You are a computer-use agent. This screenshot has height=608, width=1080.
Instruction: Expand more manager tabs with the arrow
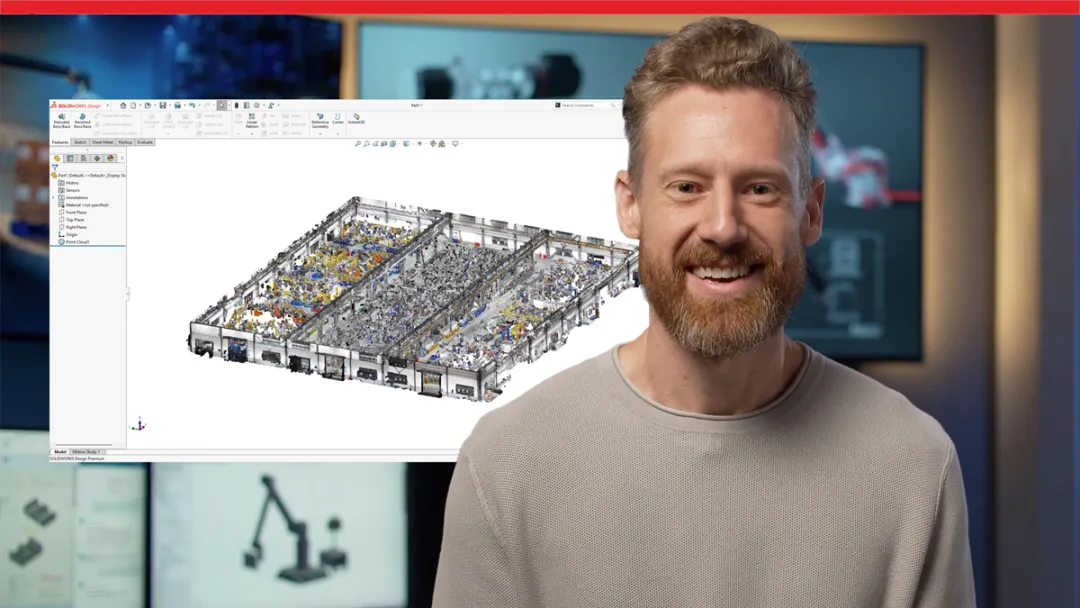pos(122,158)
